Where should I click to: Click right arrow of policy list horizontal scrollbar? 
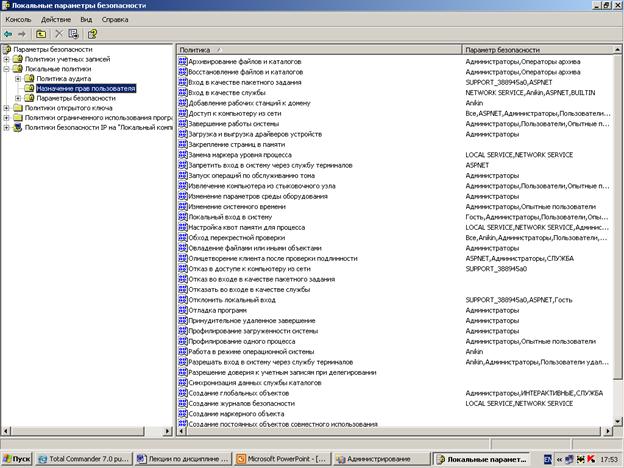coord(608,431)
